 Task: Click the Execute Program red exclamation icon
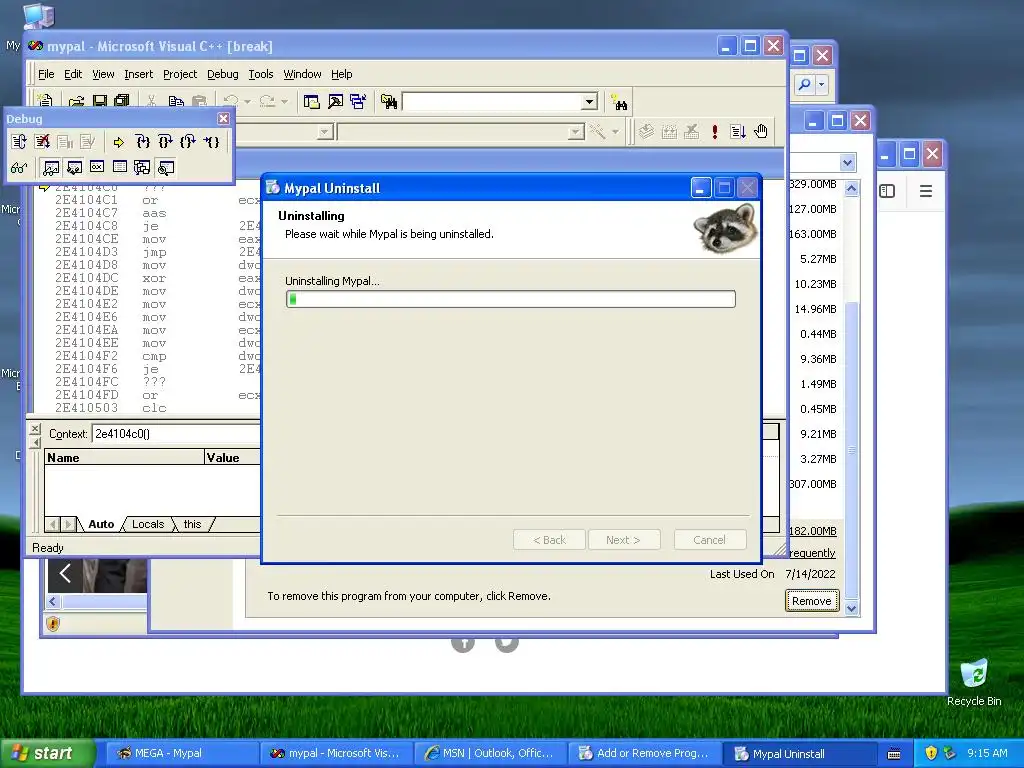tap(715, 131)
